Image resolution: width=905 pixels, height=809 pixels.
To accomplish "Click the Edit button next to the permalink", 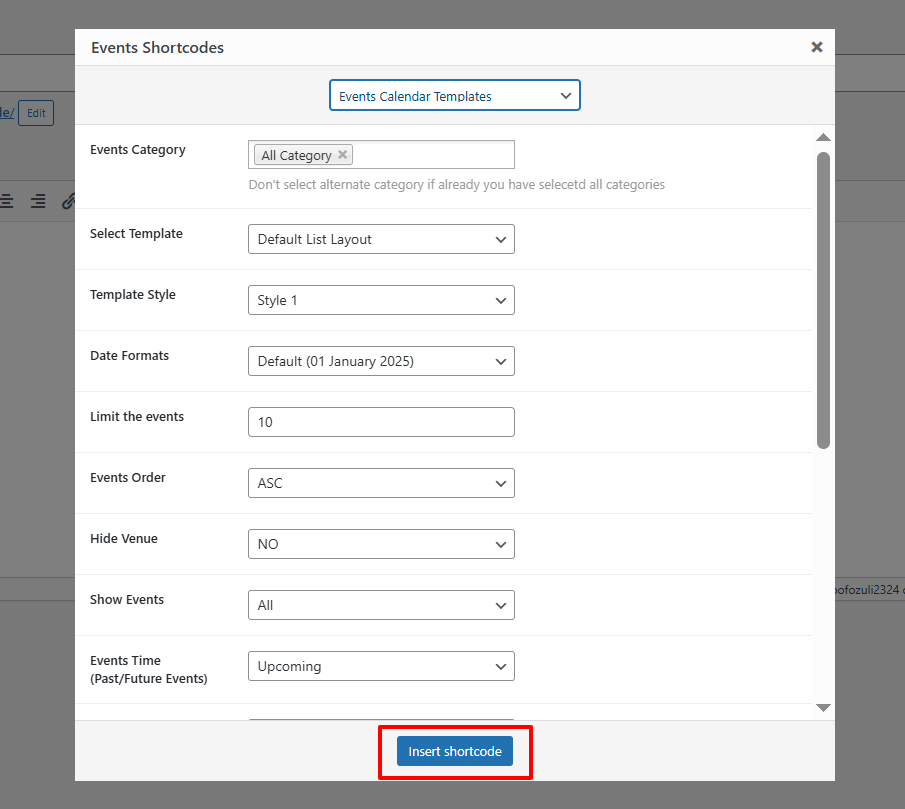I will pyautogui.click(x=35, y=113).
